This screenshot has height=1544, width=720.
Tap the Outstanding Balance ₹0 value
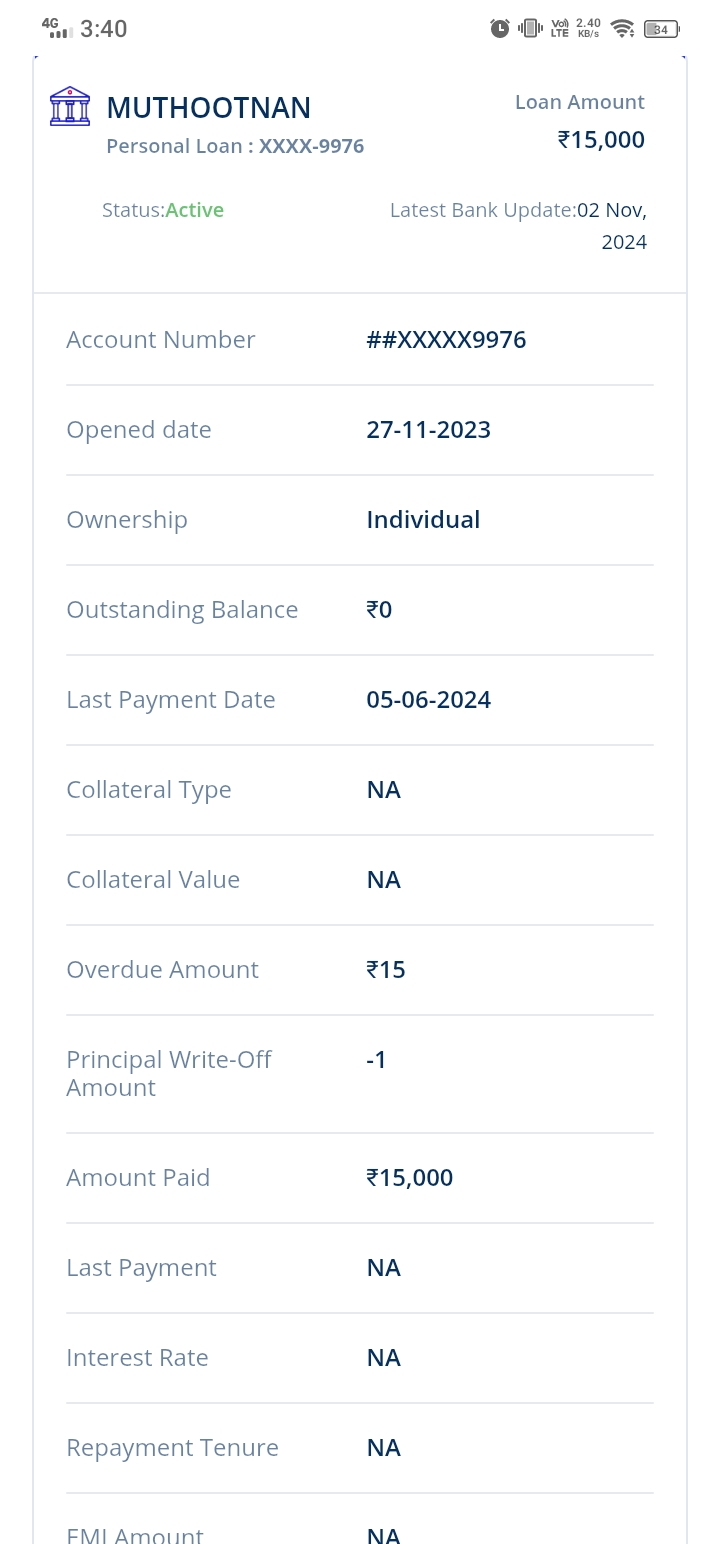[379, 610]
